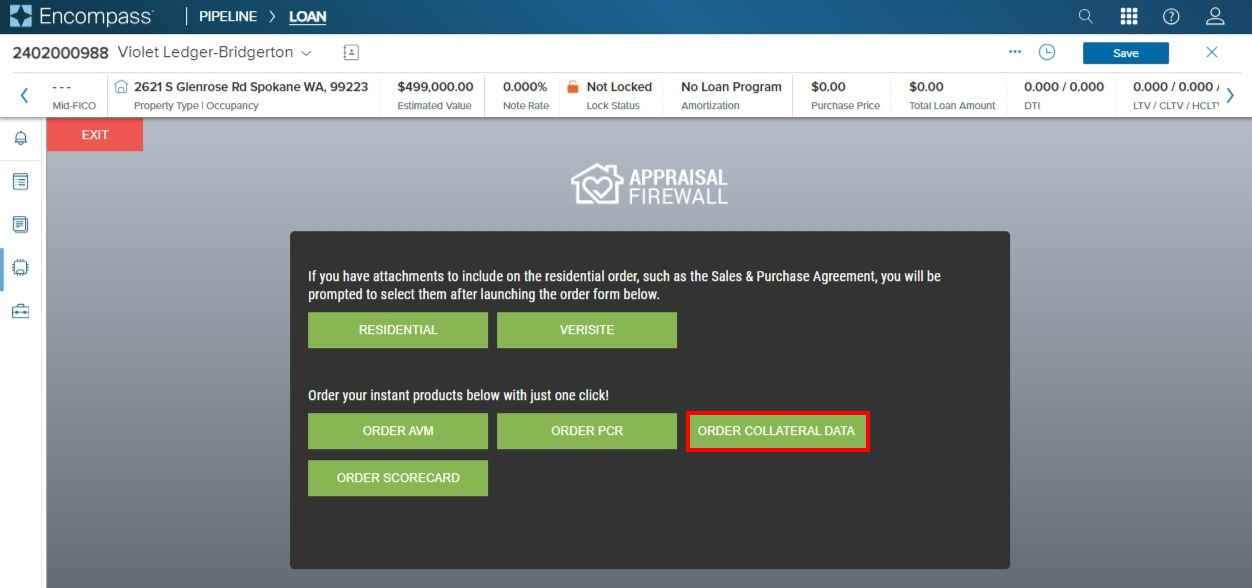
Task: Click address 2621 S Glenrose Rd Spokane
Action: [251, 87]
